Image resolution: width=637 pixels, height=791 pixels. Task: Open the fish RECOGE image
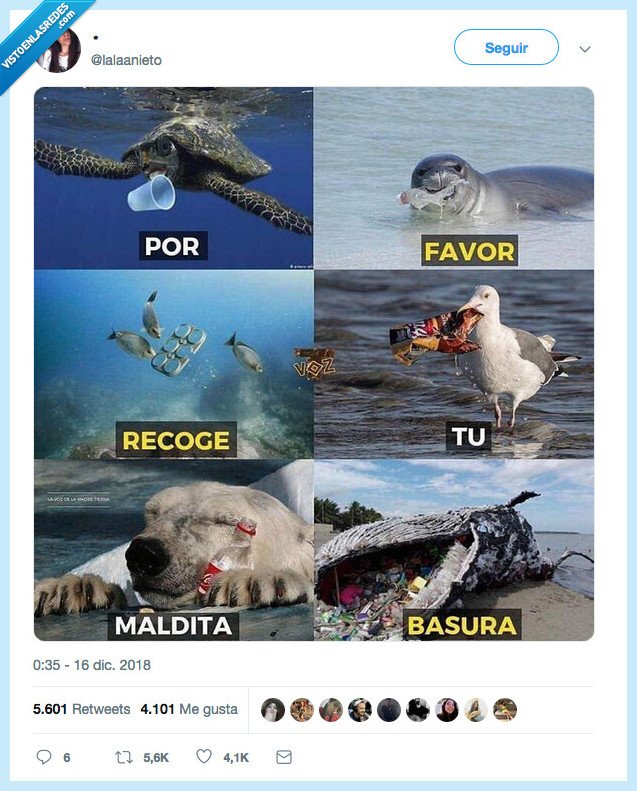[x=173, y=364]
